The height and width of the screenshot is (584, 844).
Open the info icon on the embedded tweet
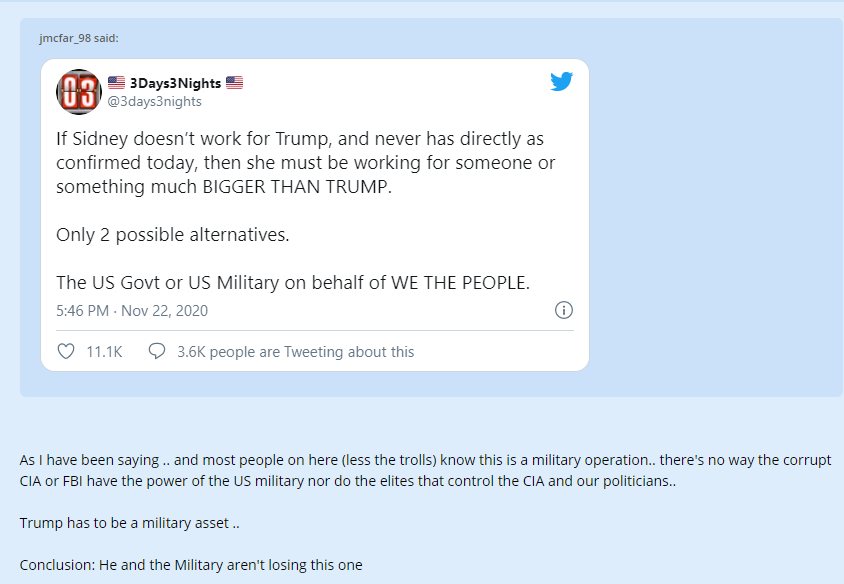click(x=563, y=310)
